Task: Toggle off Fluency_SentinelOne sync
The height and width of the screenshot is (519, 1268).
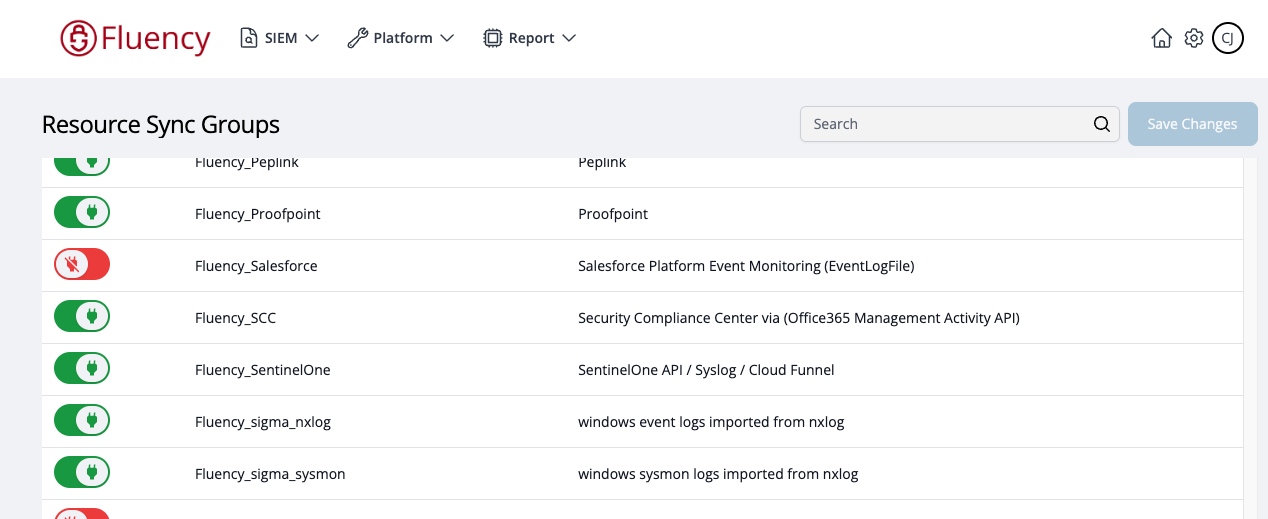Action: [82, 368]
